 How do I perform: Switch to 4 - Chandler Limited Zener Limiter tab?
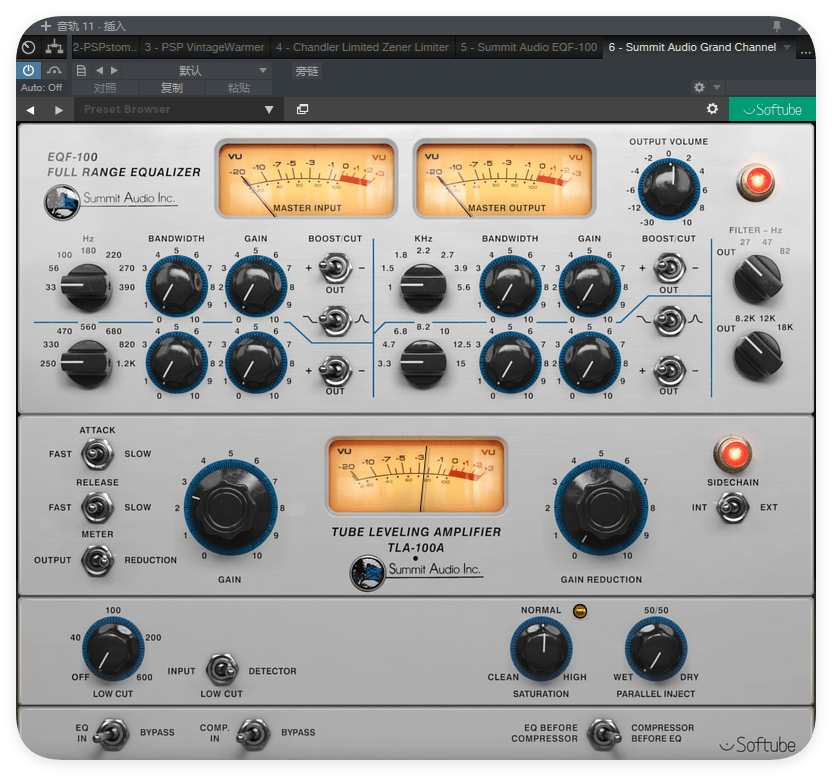(362, 47)
